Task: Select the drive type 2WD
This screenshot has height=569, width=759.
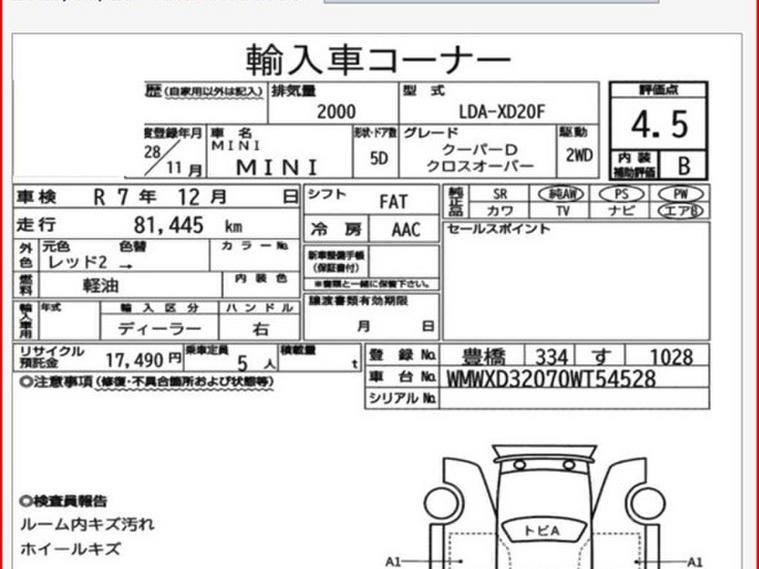Action: point(579,155)
